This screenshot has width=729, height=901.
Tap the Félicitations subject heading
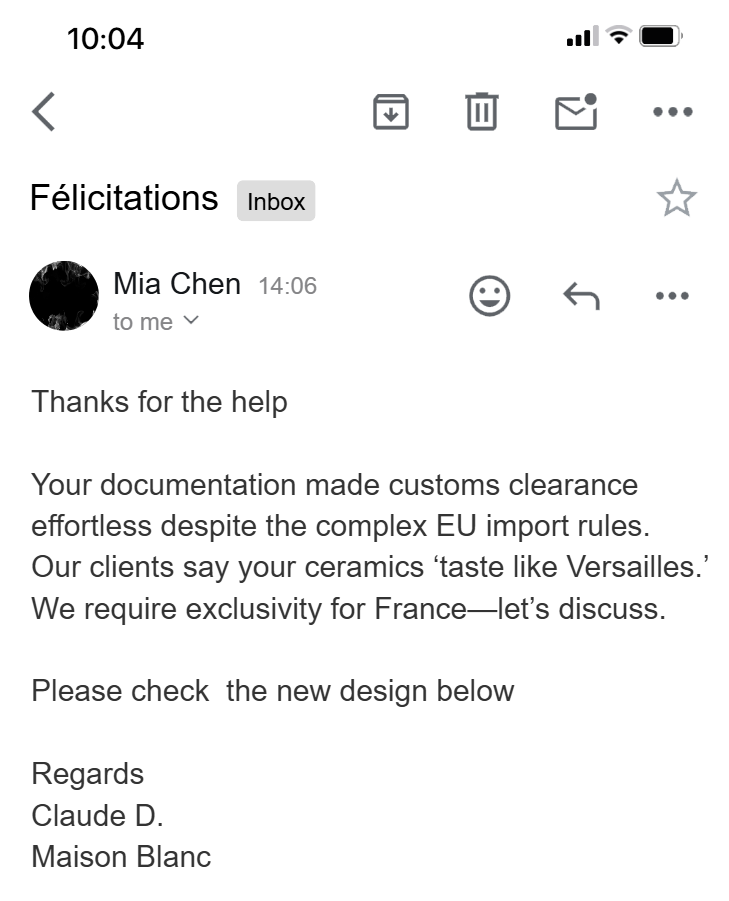(124, 198)
